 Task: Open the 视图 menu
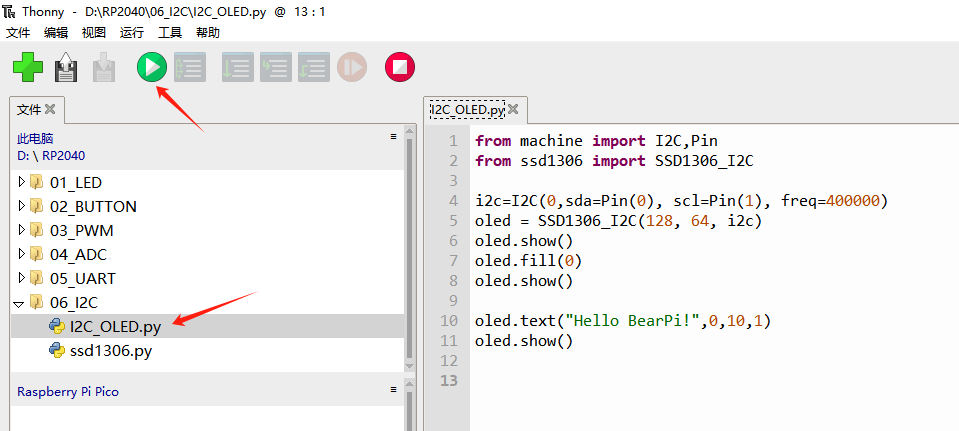pos(94,32)
